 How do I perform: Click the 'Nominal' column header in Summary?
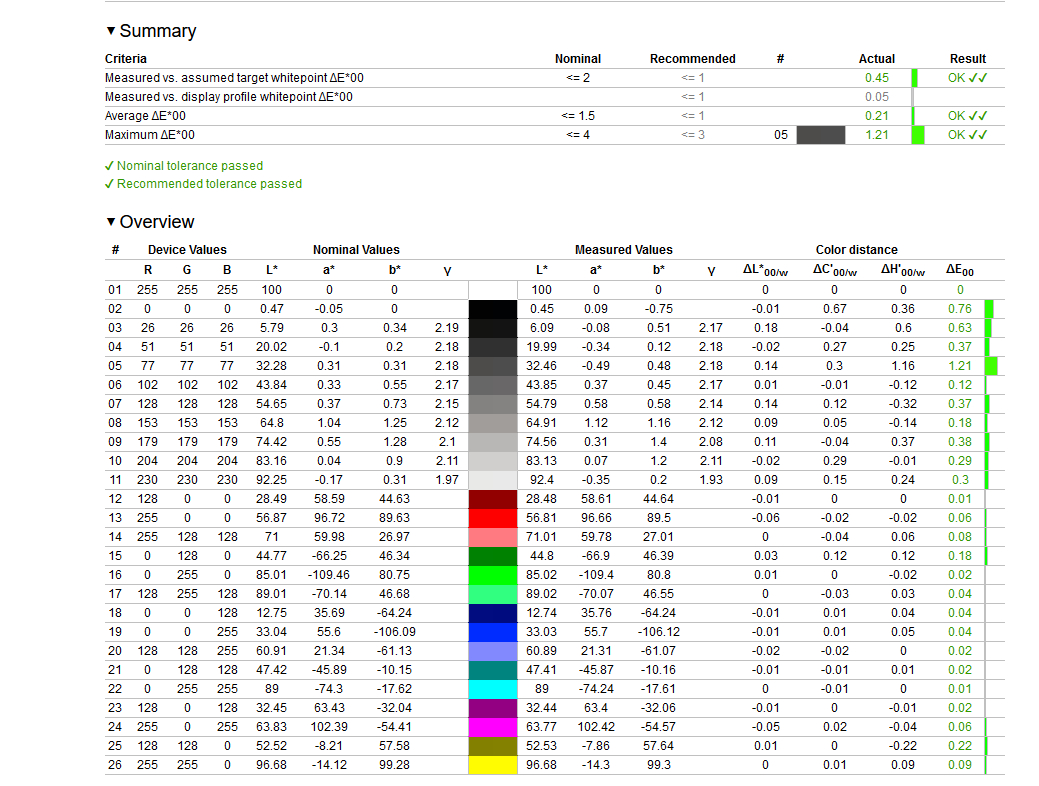[x=578, y=59]
